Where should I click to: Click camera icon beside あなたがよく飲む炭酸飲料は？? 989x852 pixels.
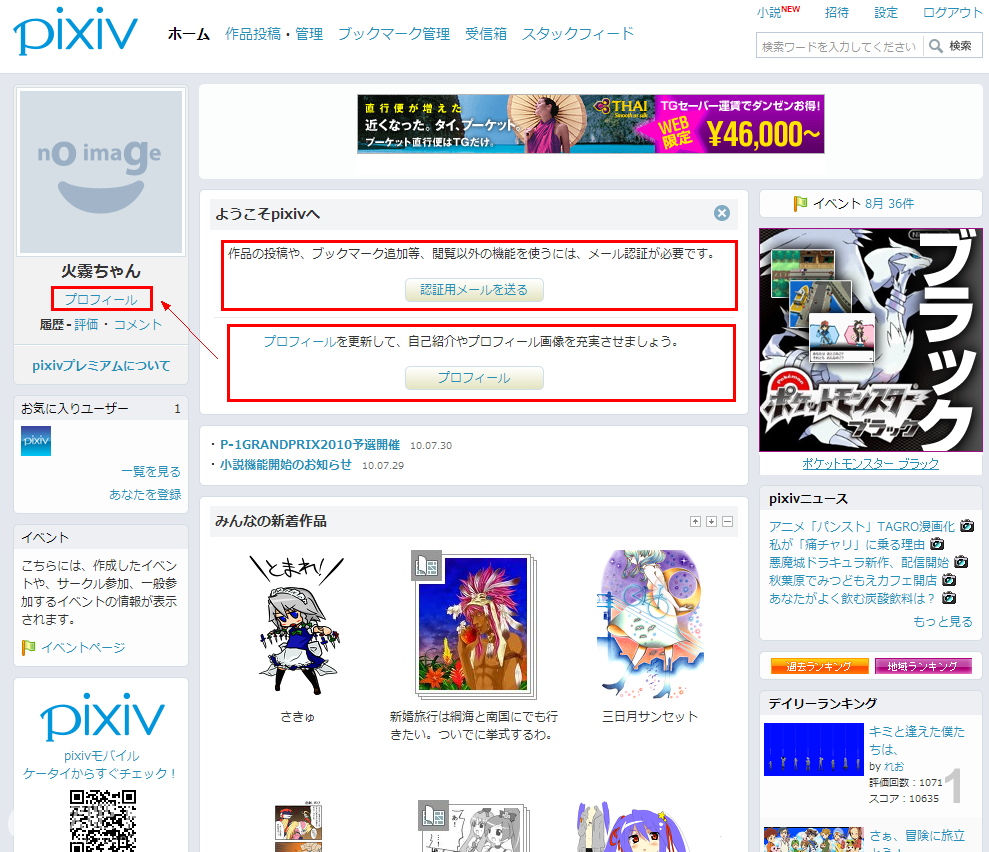949,597
